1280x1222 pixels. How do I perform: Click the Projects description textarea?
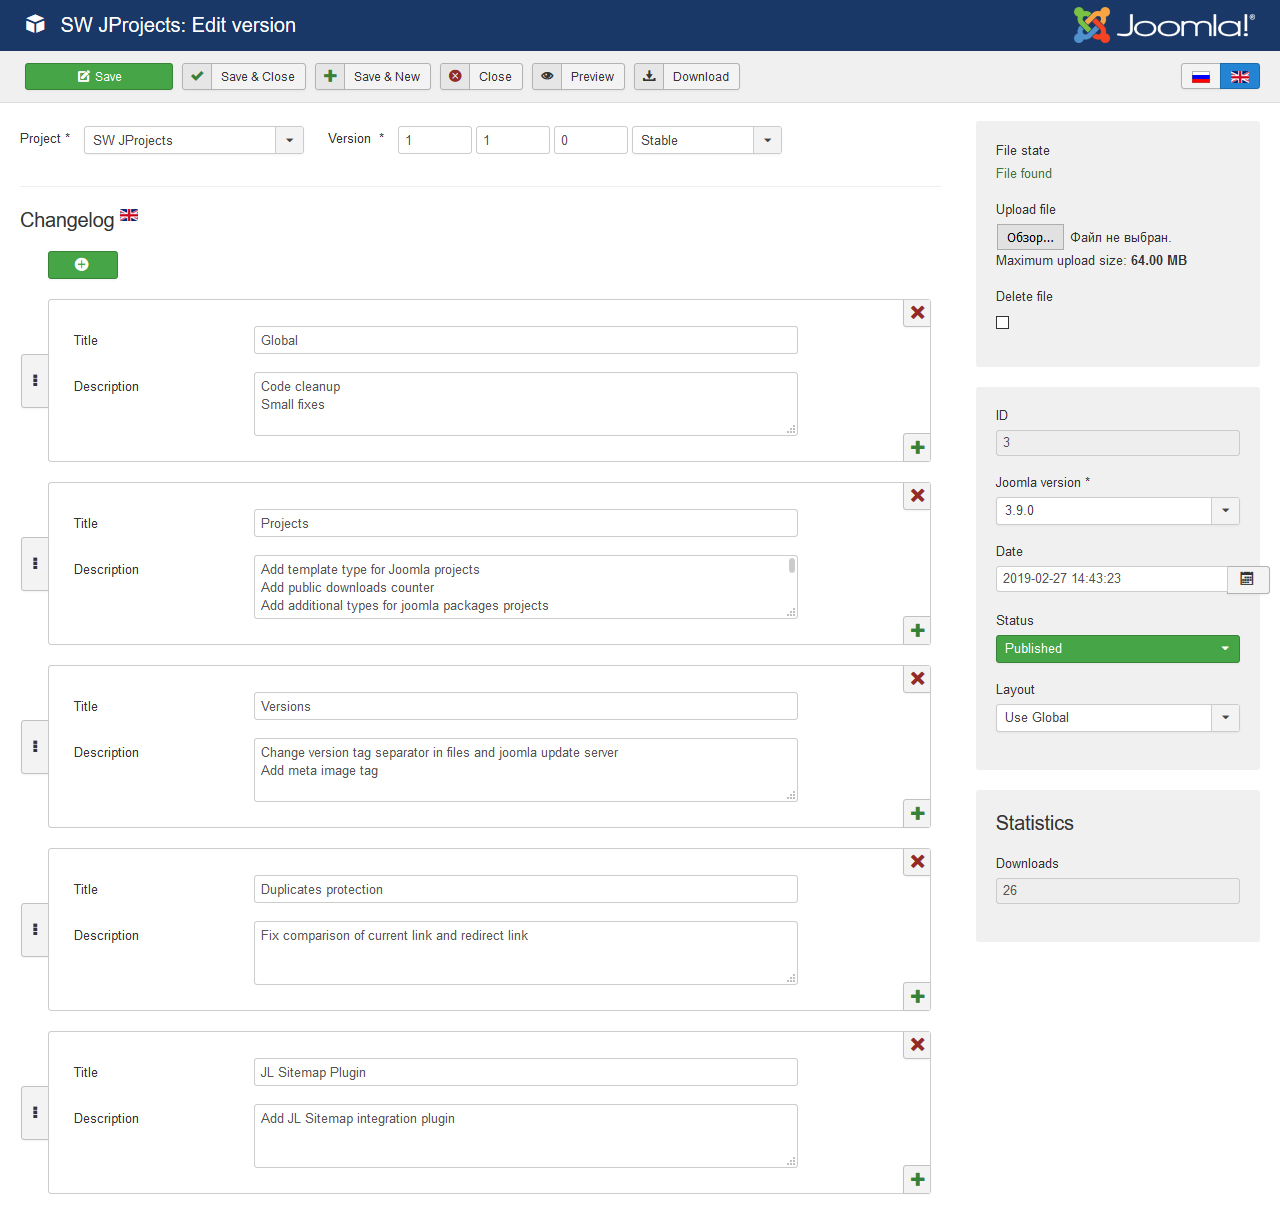tap(526, 587)
